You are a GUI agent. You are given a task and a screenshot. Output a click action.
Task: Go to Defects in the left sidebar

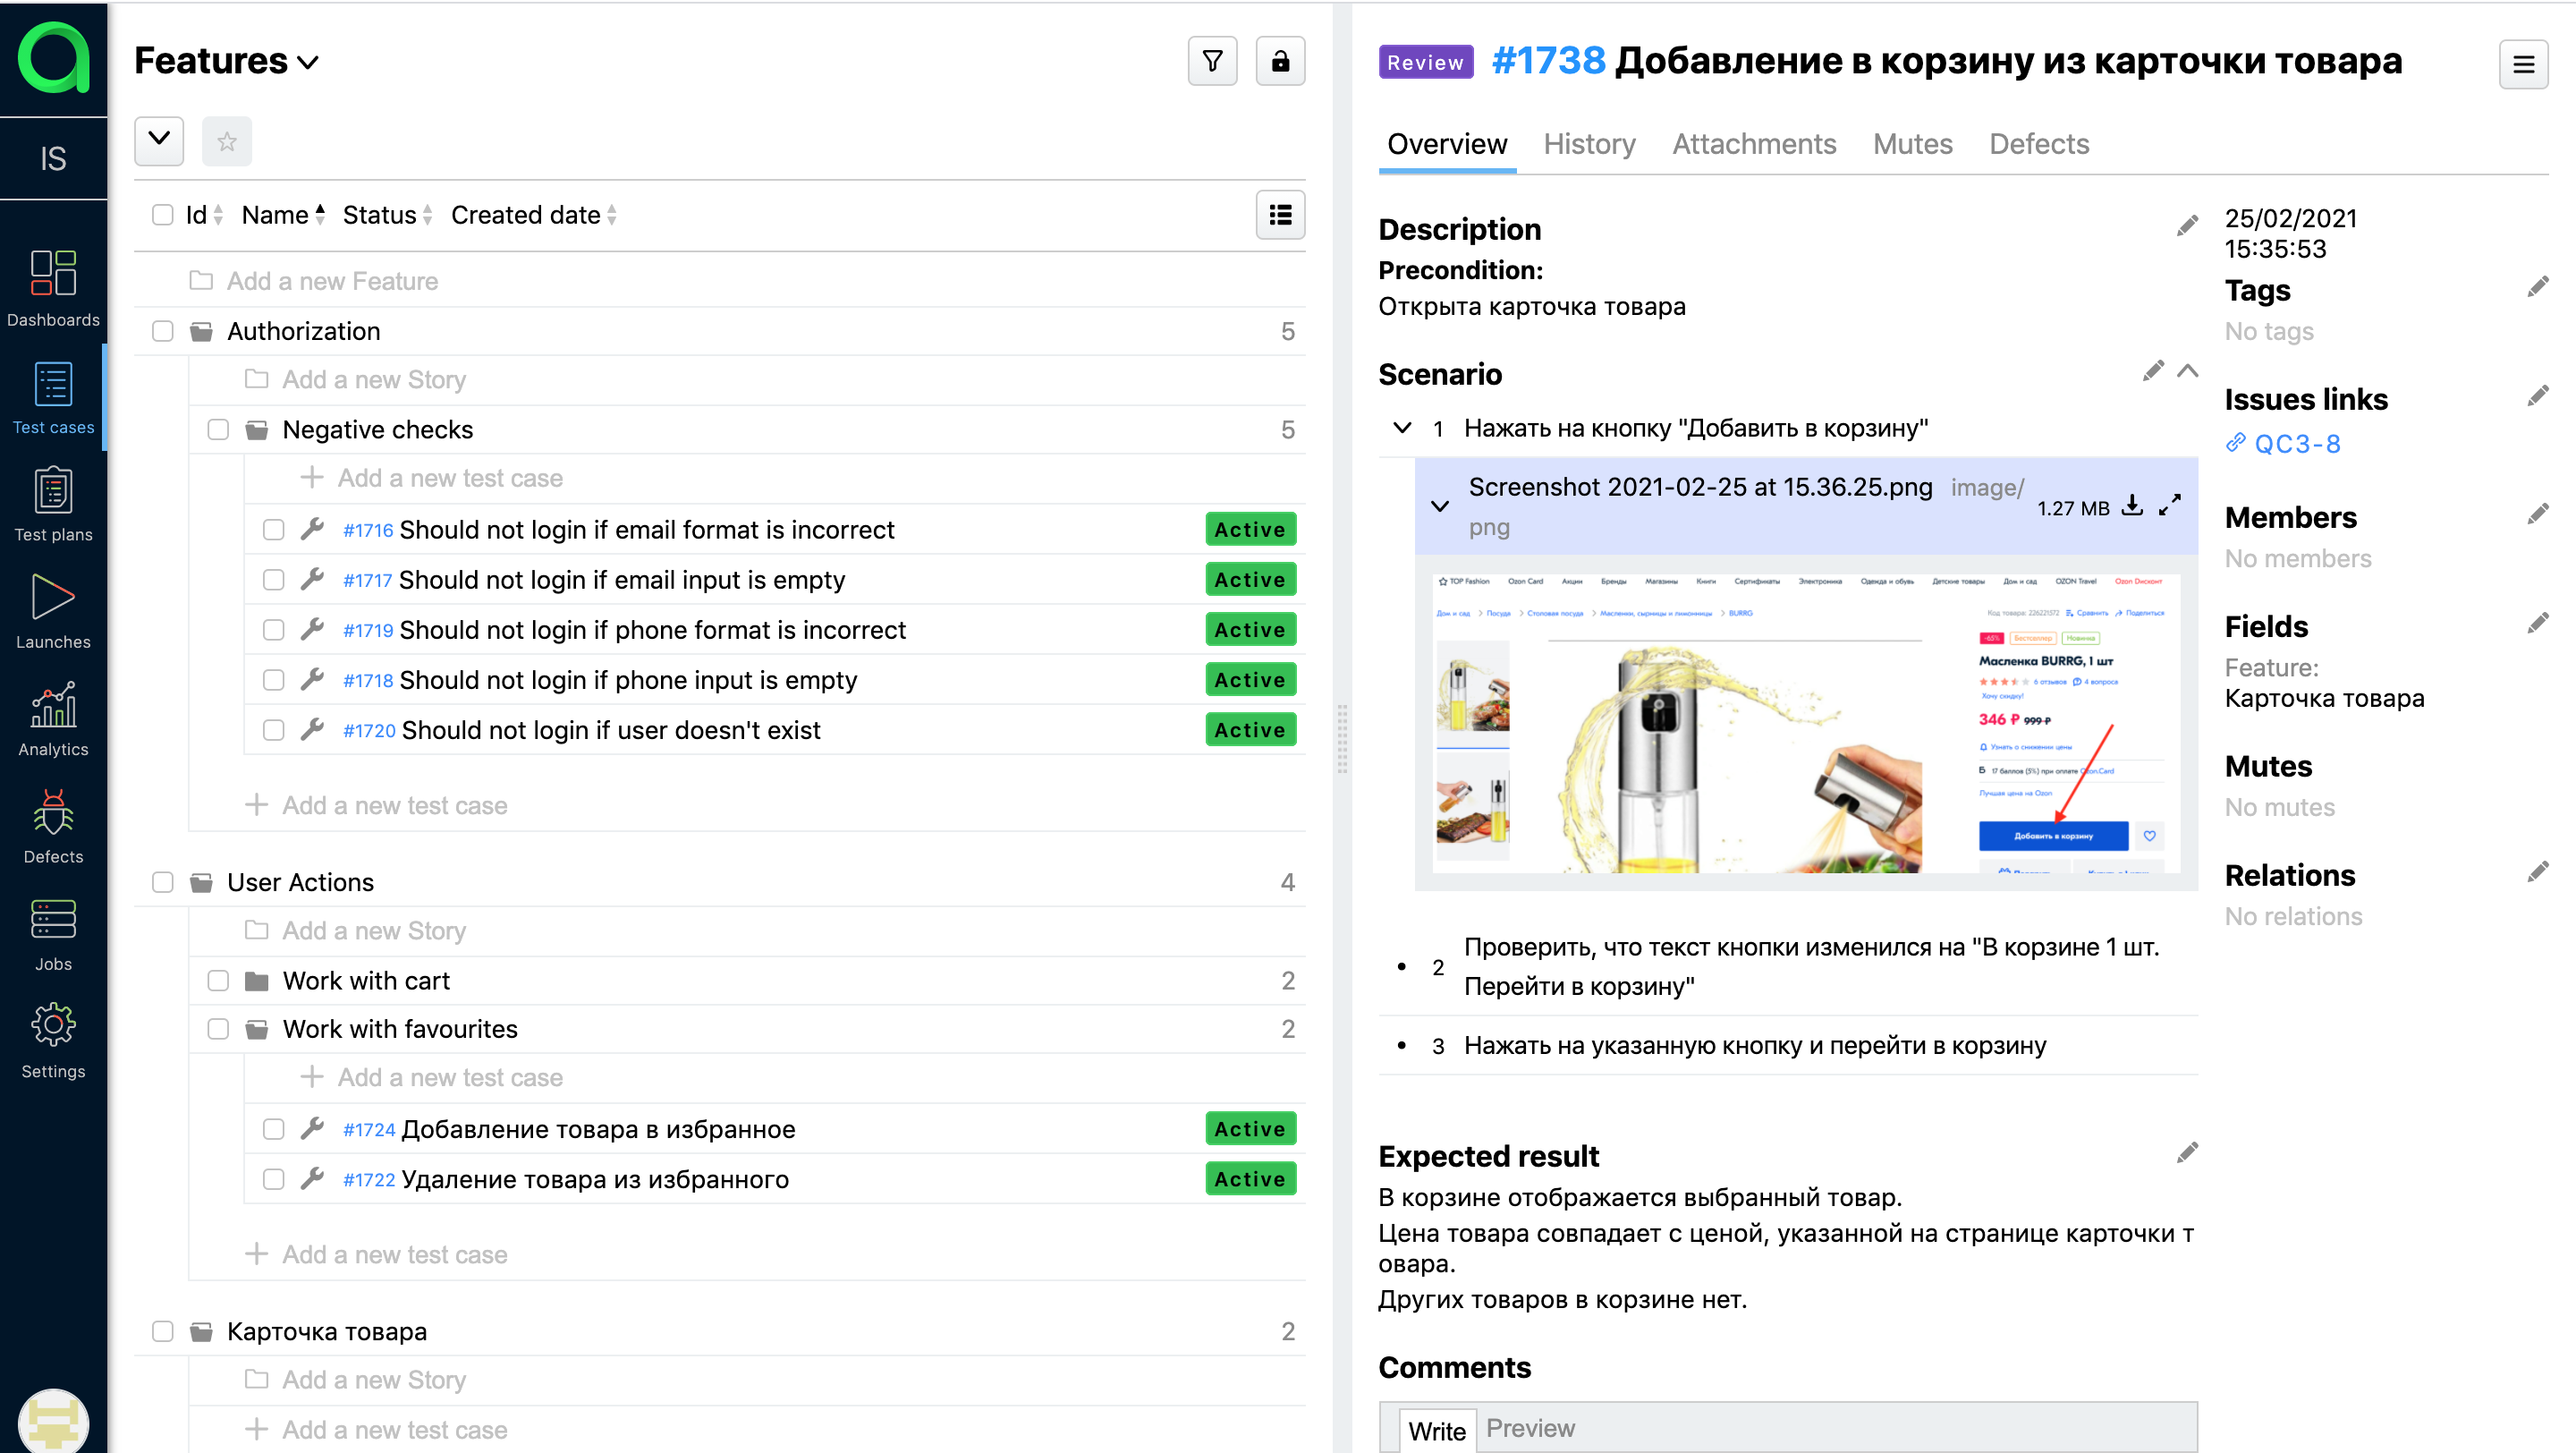click(53, 828)
